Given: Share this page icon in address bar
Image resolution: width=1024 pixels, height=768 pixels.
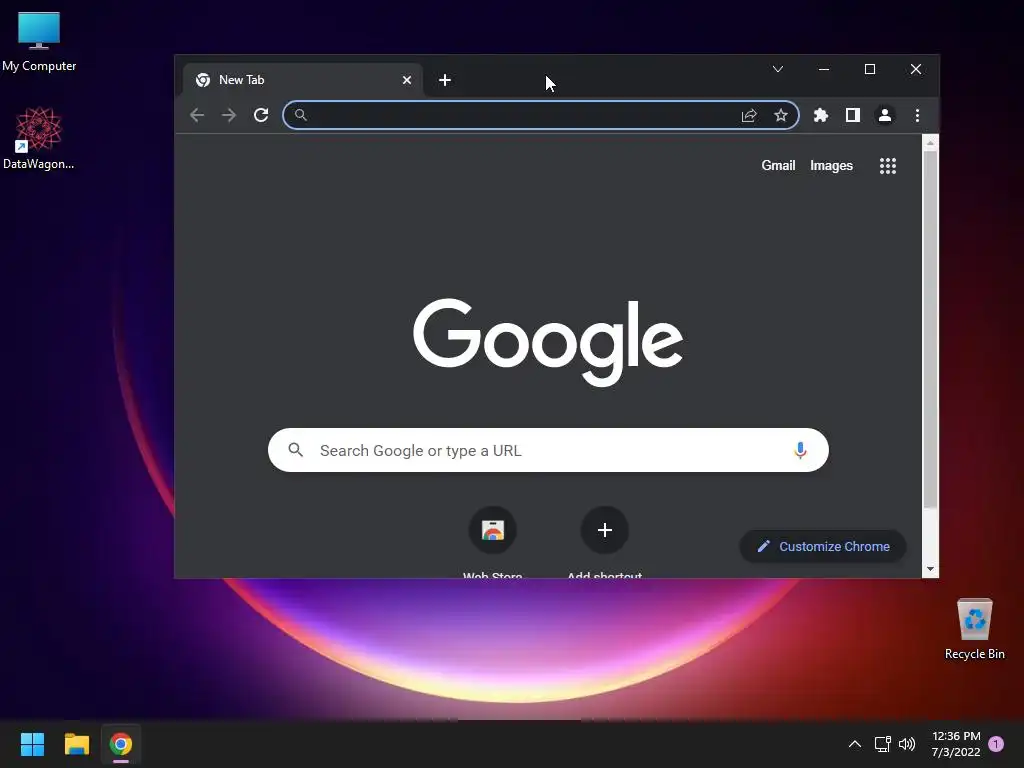Looking at the screenshot, I should click(749, 115).
